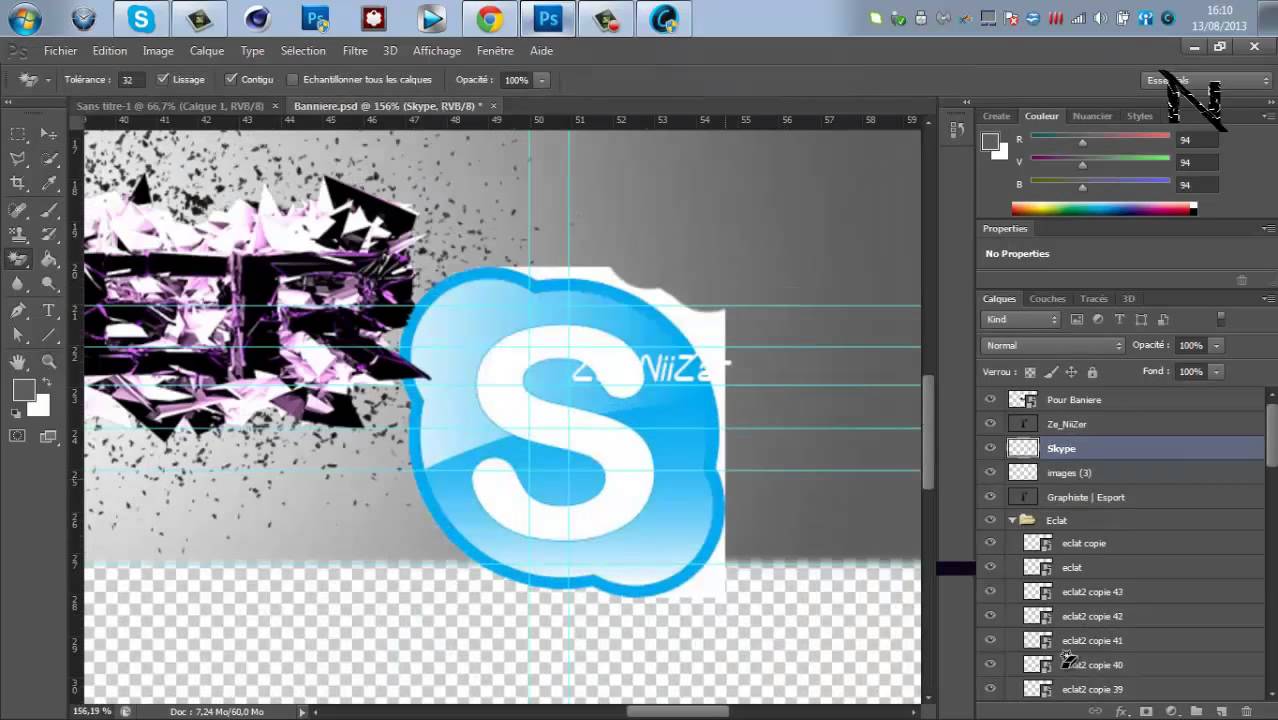Hide the Graphiste | Esport layer
The height and width of the screenshot is (720, 1278).
(x=990, y=497)
